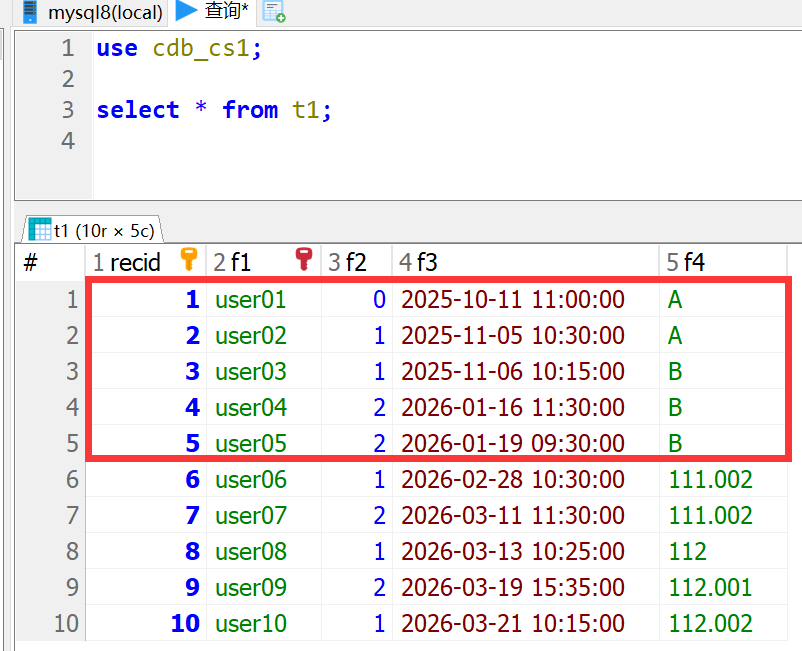Select cell user06

263,480
